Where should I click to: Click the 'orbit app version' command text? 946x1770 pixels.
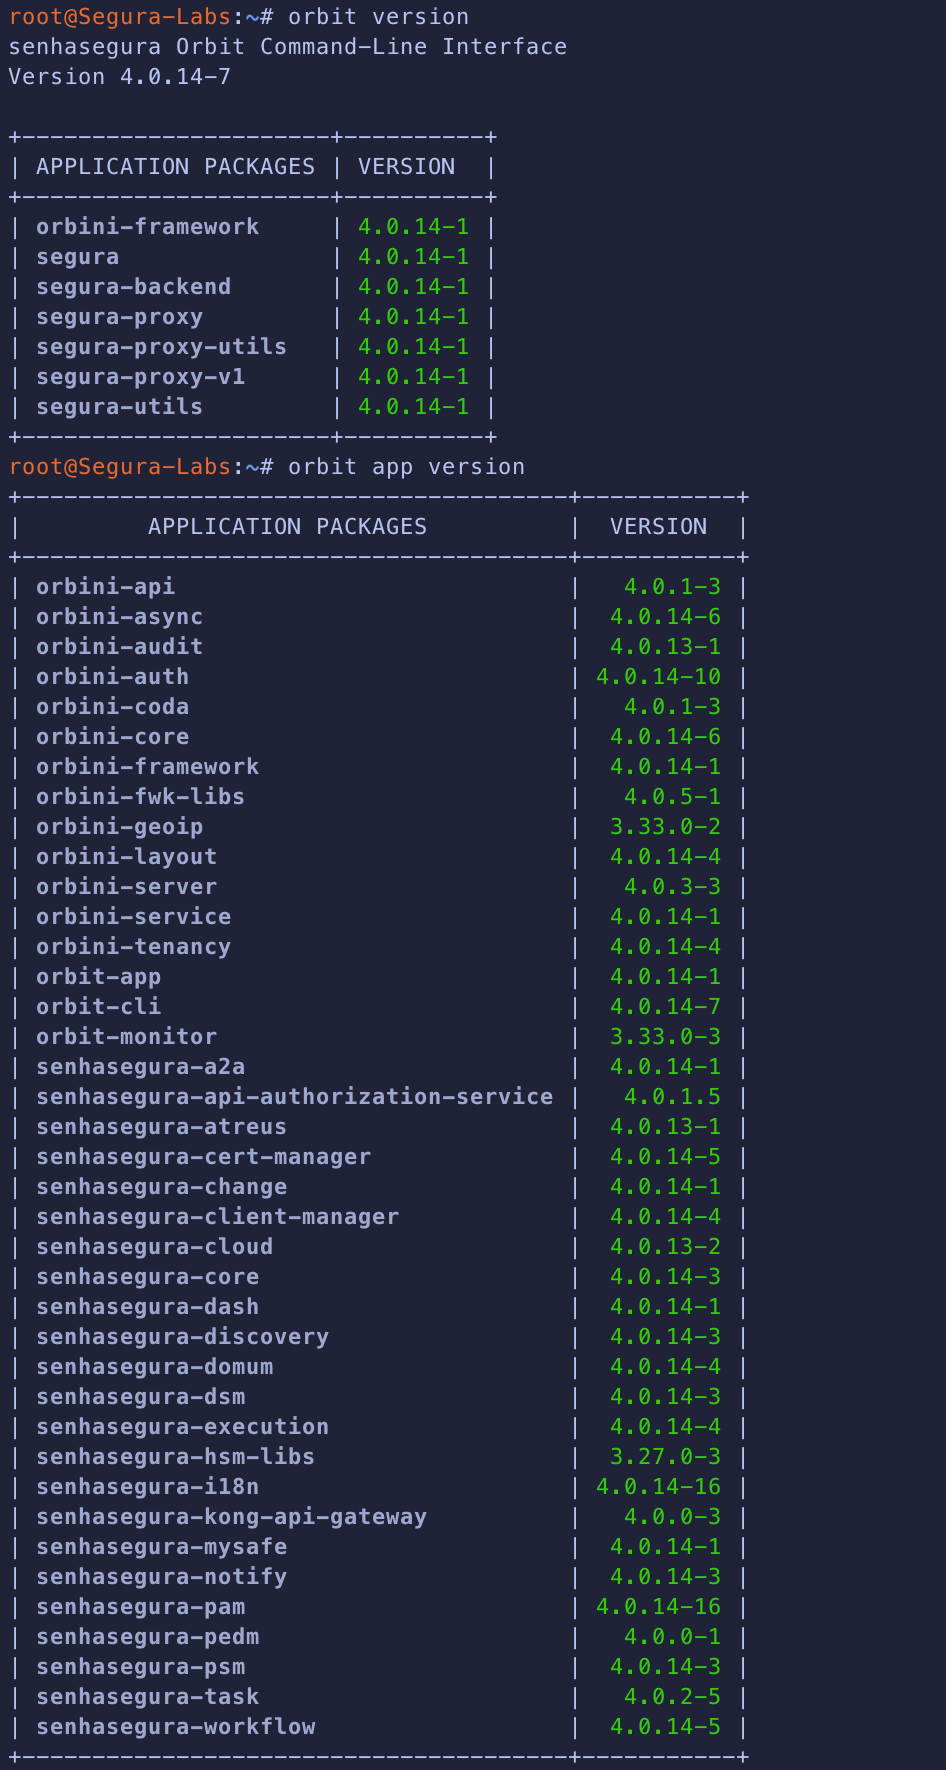pyautogui.click(x=406, y=467)
